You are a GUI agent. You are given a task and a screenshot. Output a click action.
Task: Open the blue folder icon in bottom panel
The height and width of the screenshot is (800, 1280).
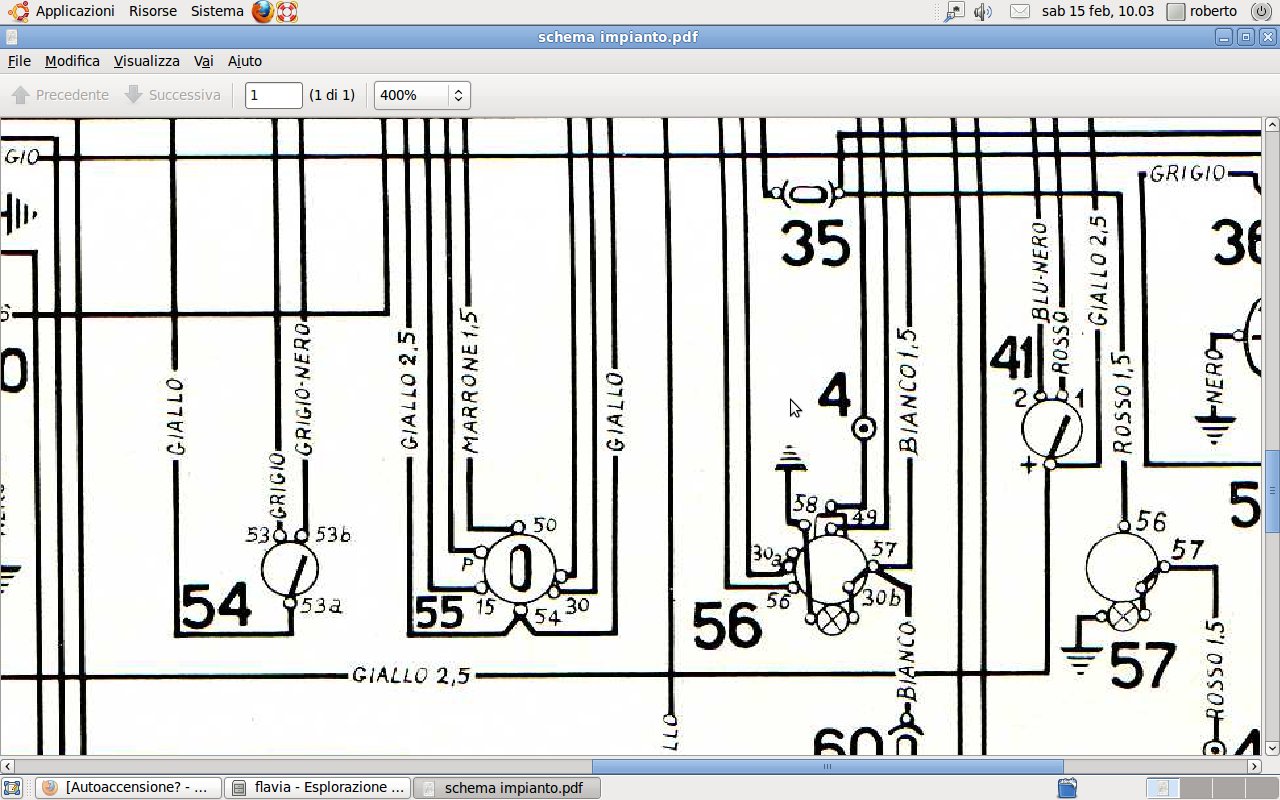[x=1067, y=788]
